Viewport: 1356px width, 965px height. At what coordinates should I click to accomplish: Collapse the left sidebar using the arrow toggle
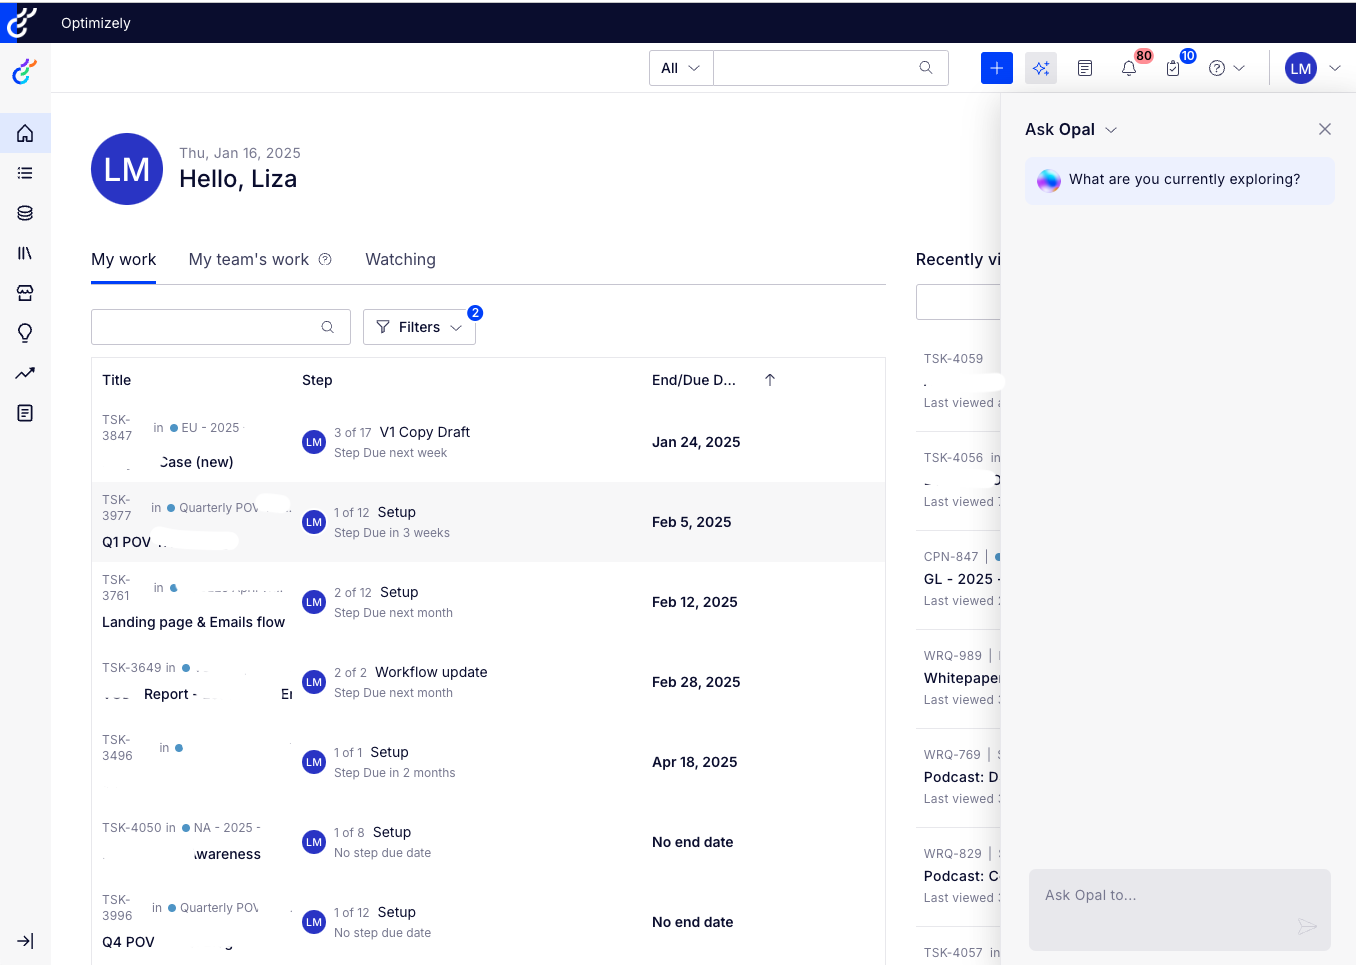[x=25, y=941]
